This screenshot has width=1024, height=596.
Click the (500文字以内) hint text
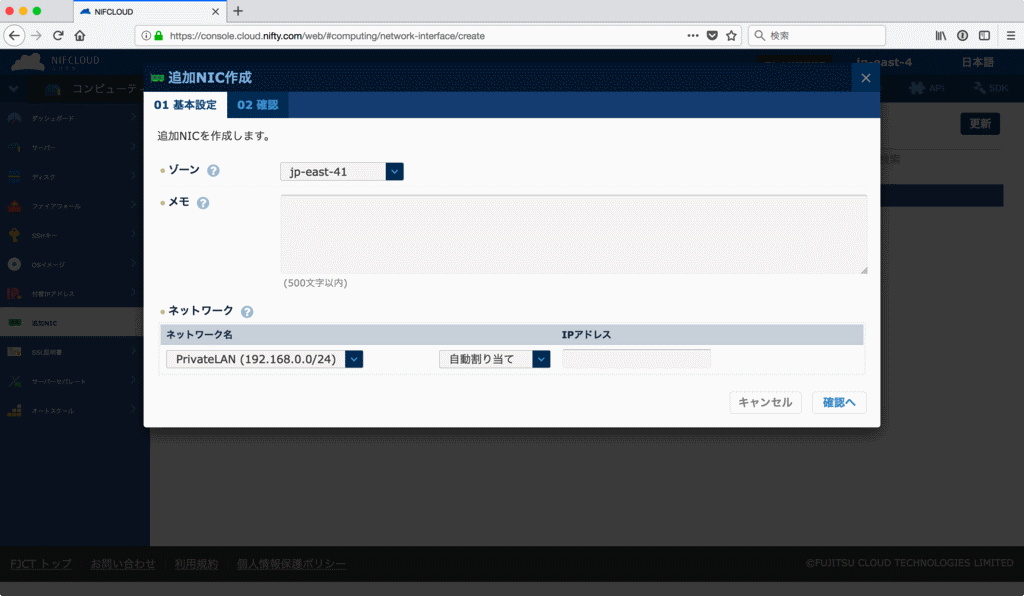[x=315, y=283]
